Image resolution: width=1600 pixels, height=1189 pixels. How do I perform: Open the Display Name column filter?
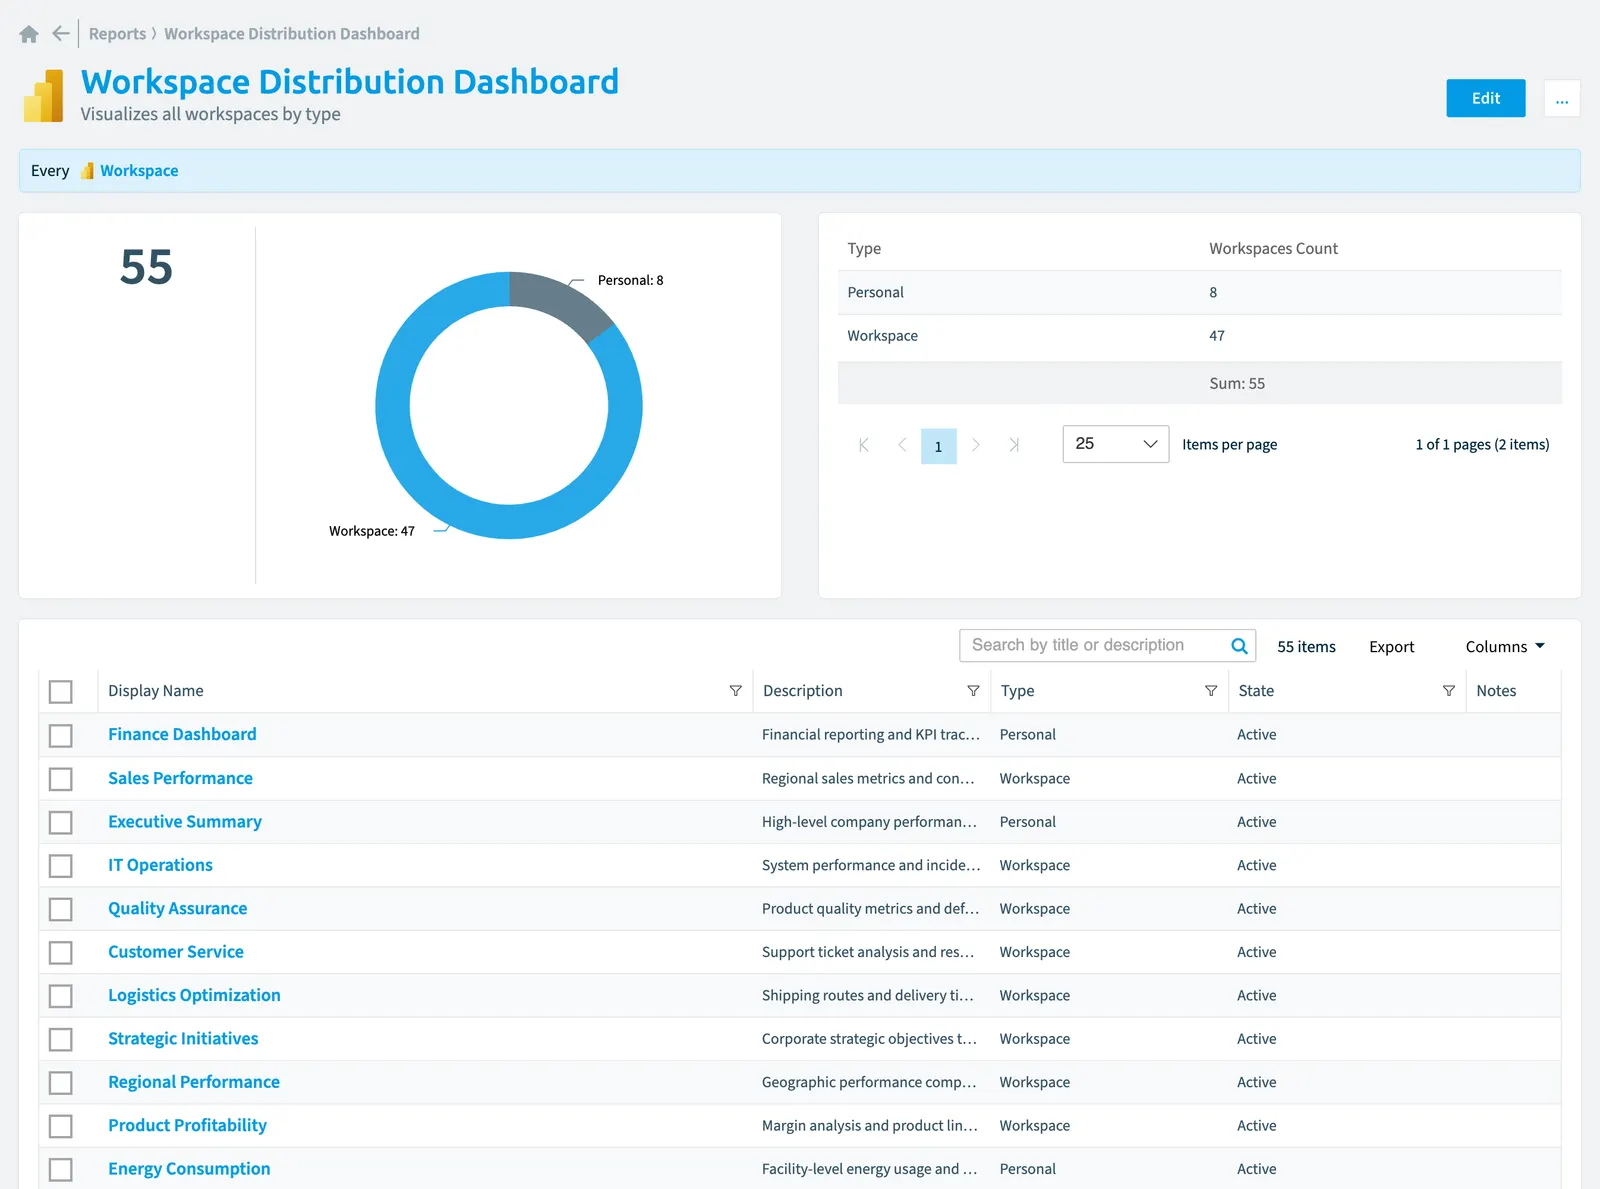click(736, 691)
